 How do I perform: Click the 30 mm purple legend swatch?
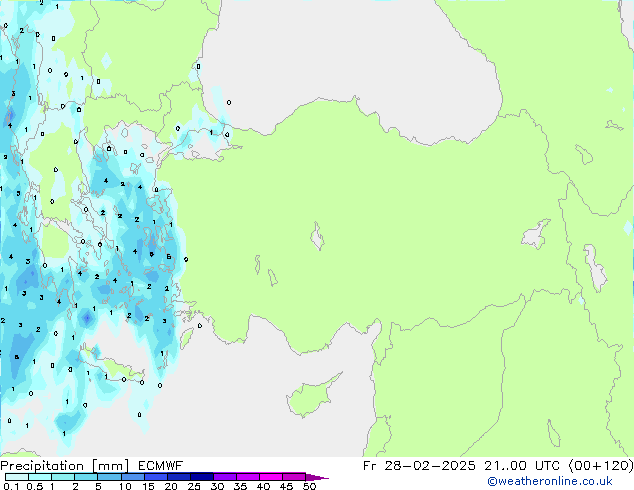point(224,477)
